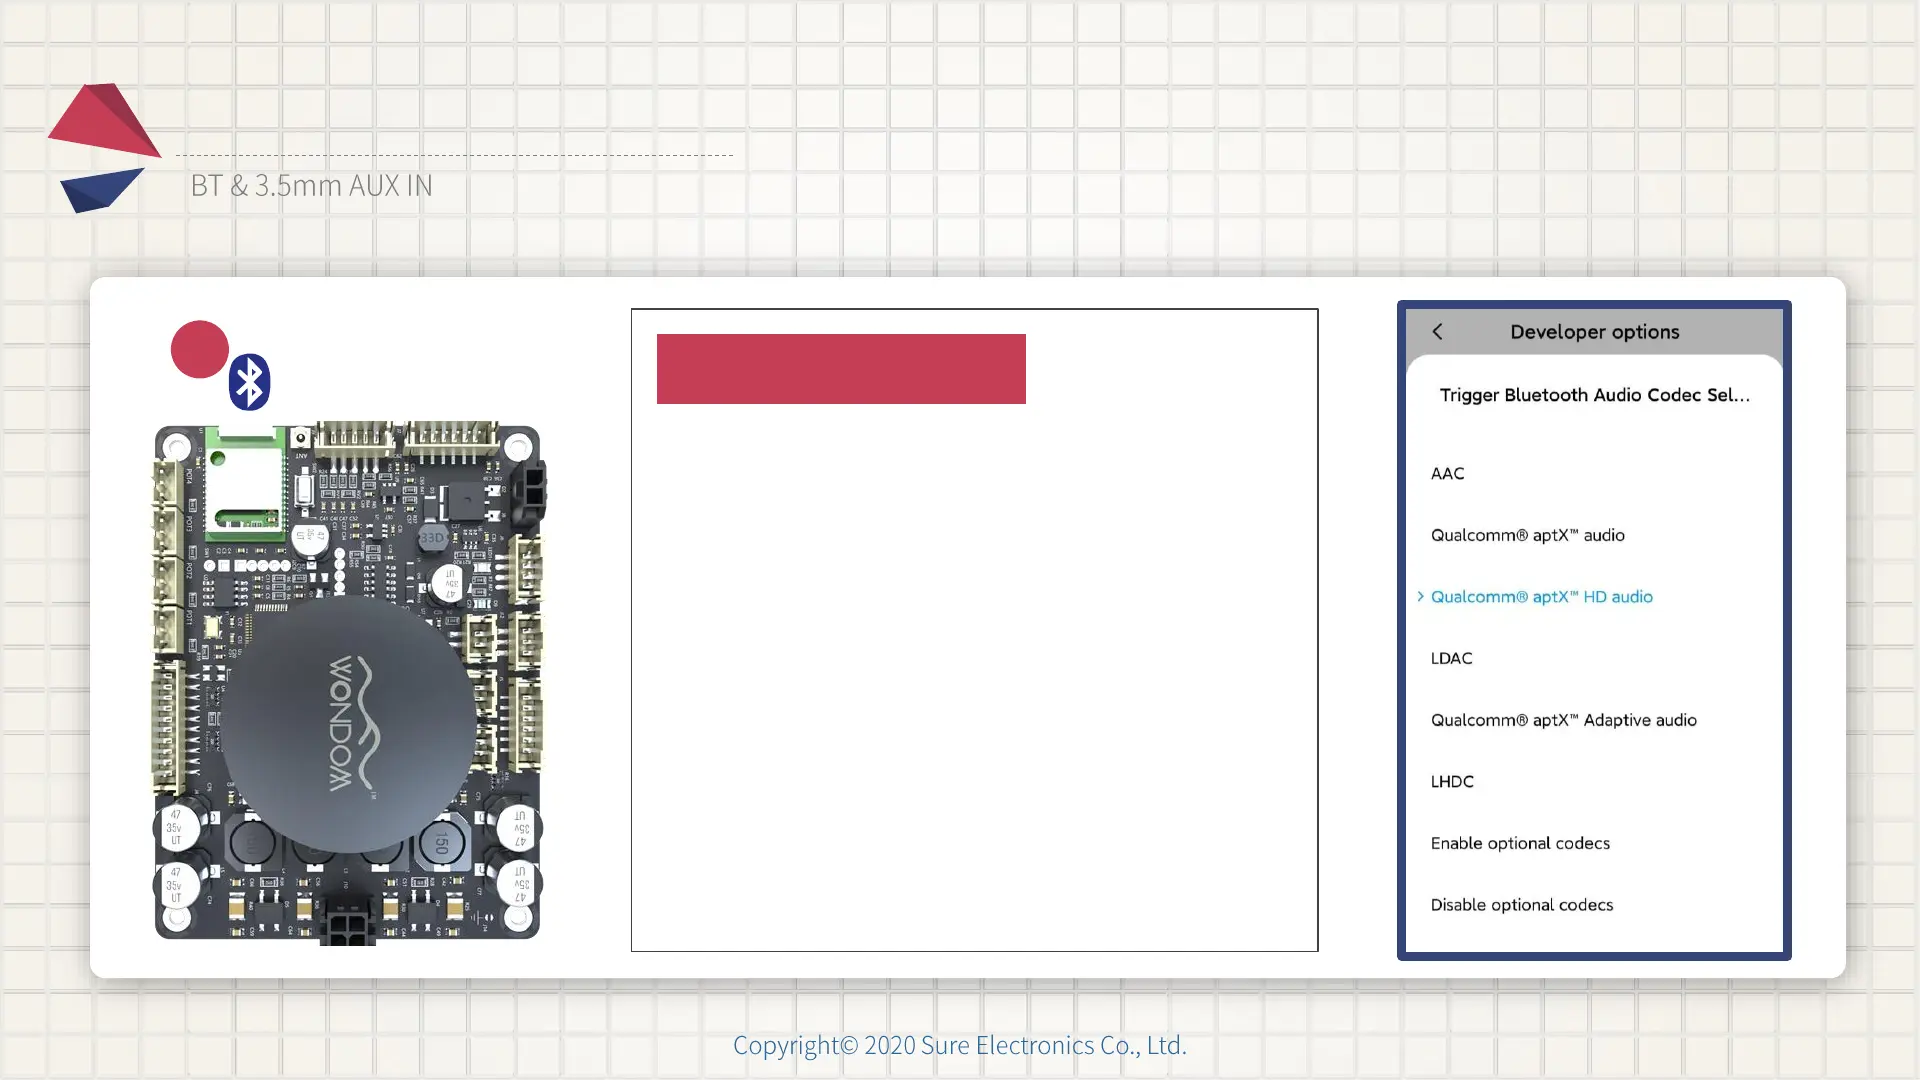1920x1080 pixels.
Task: Tap Disable optional codecs
Action: click(x=1521, y=905)
